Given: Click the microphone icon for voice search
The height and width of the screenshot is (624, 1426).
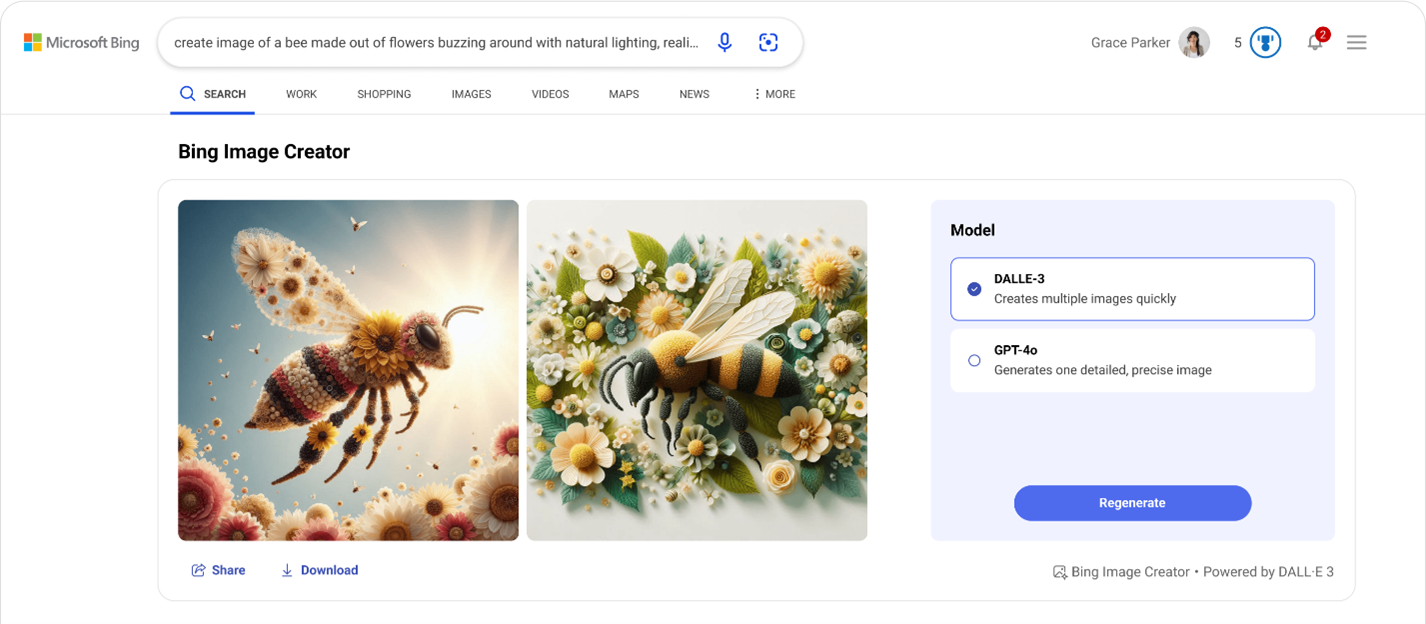Looking at the screenshot, I should (x=724, y=42).
